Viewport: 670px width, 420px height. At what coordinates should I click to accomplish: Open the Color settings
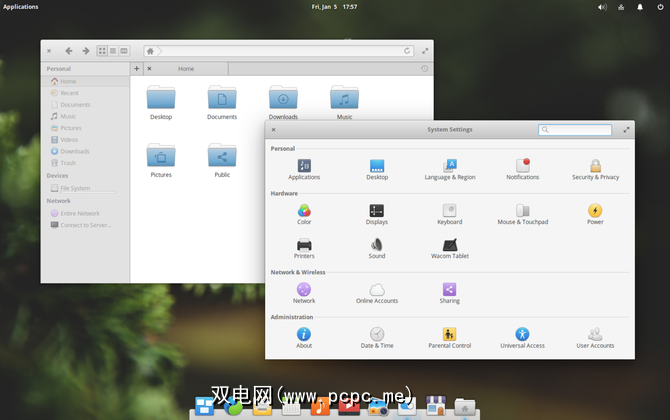[304, 212]
